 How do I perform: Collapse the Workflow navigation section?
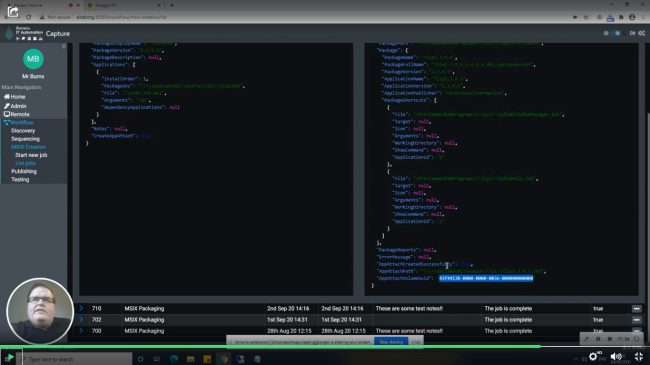(19, 122)
